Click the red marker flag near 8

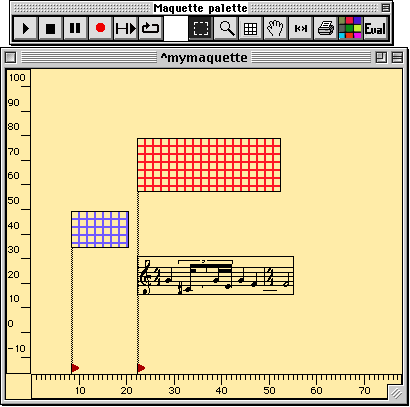(75, 368)
